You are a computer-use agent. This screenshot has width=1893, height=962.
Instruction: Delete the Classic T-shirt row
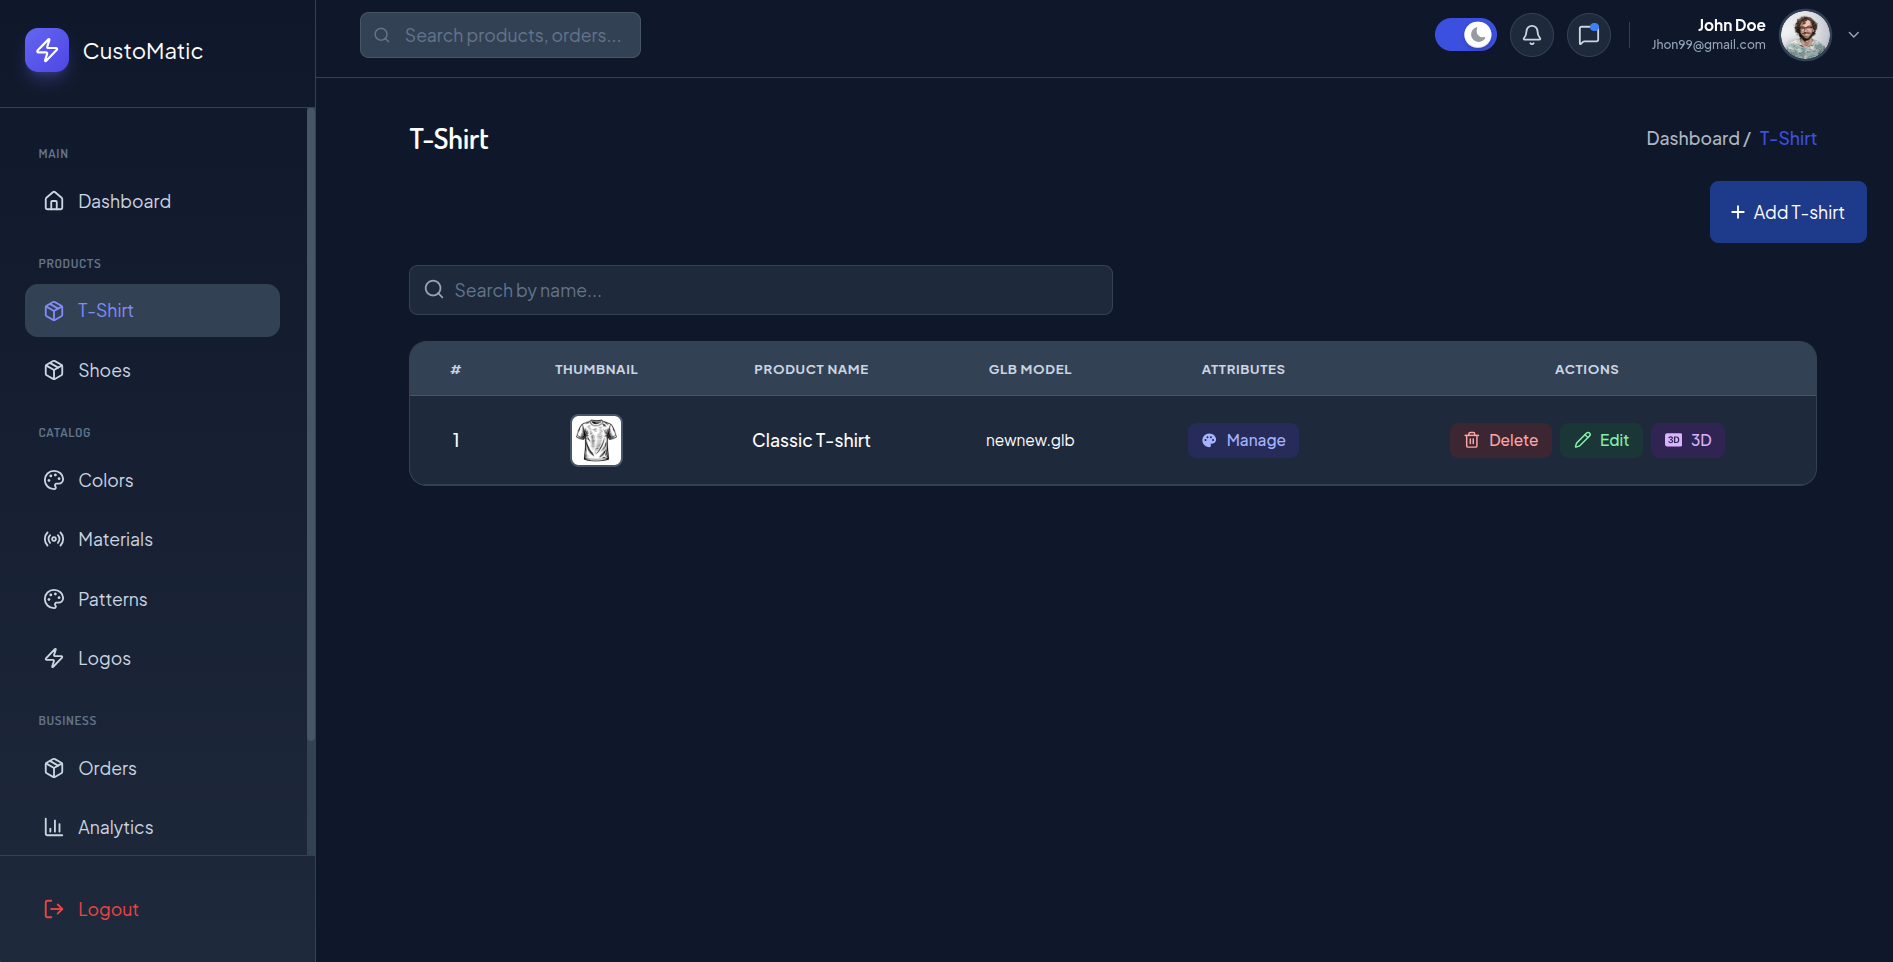point(1501,440)
